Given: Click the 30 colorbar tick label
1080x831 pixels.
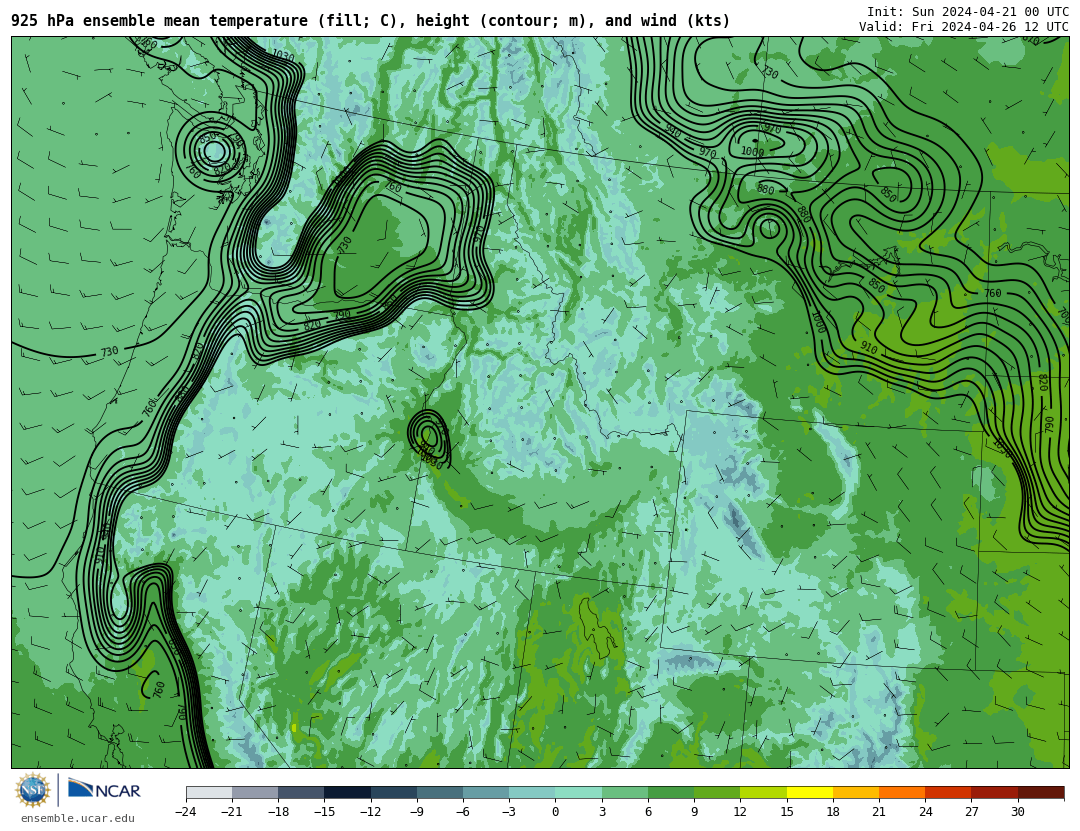Looking at the screenshot, I should click(x=1017, y=812).
